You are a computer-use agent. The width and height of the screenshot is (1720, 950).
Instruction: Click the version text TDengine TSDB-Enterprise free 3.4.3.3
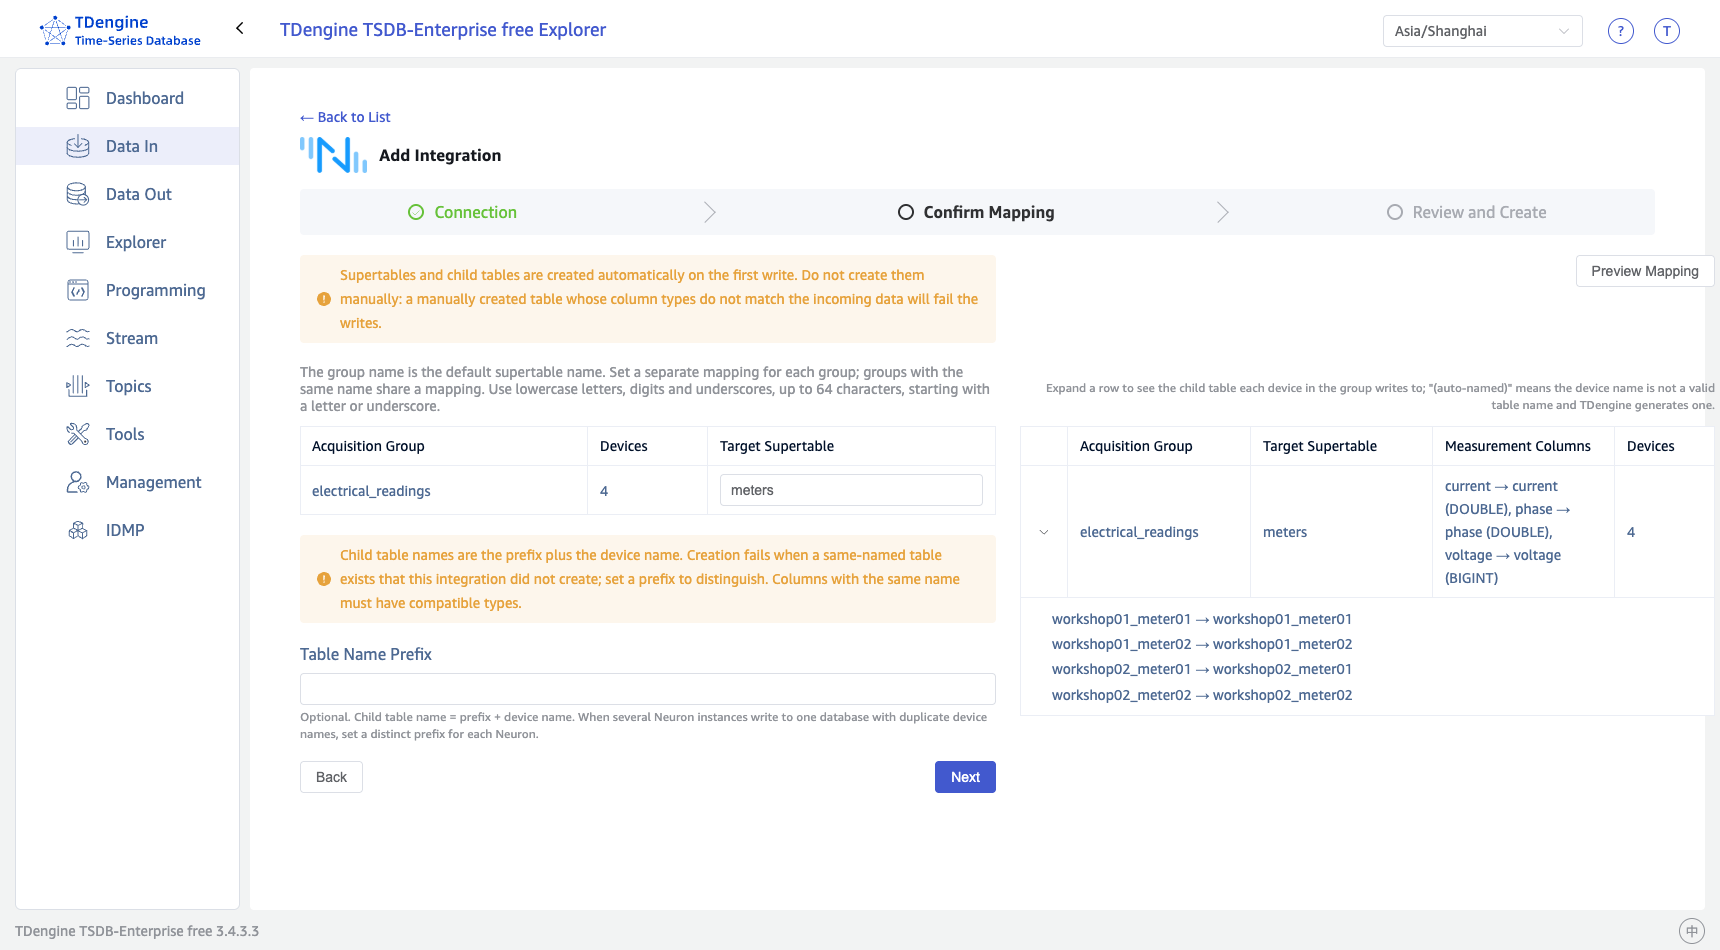click(x=137, y=931)
